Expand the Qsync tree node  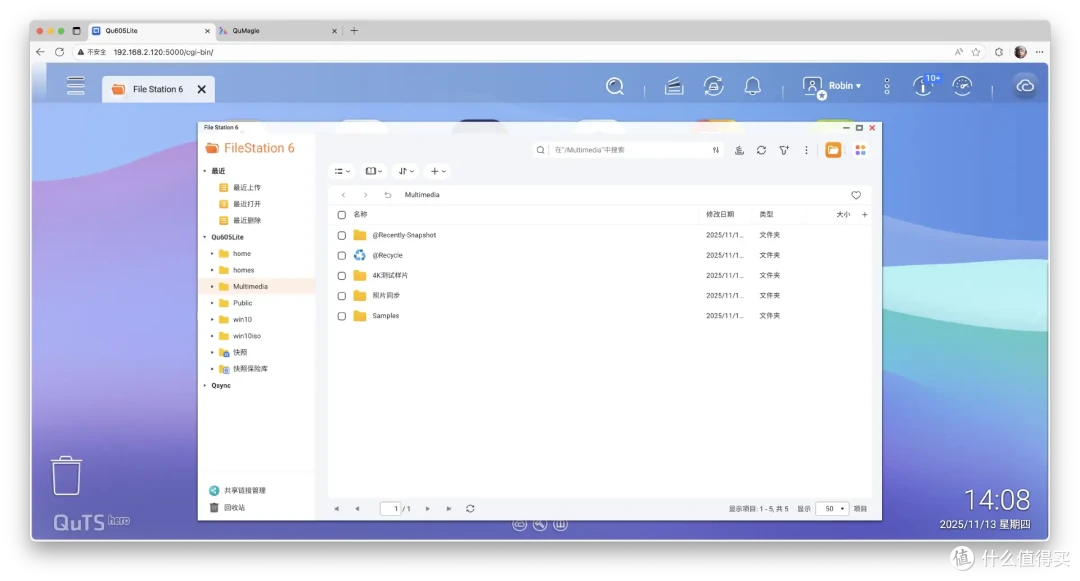tap(205, 385)
